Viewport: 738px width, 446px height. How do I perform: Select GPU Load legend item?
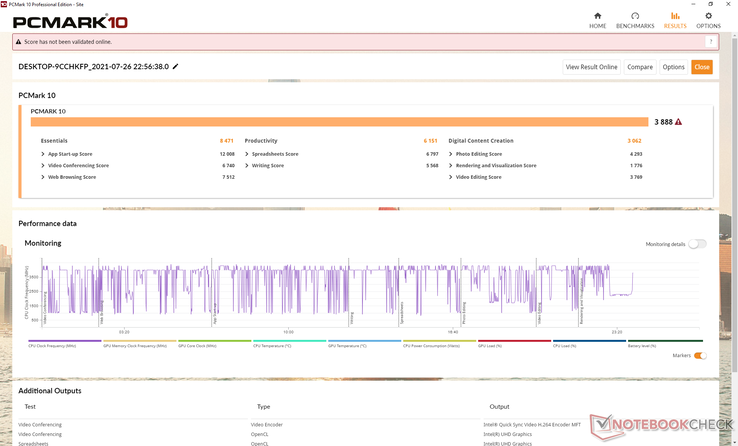pyautogui.click(x=514, y=343)
